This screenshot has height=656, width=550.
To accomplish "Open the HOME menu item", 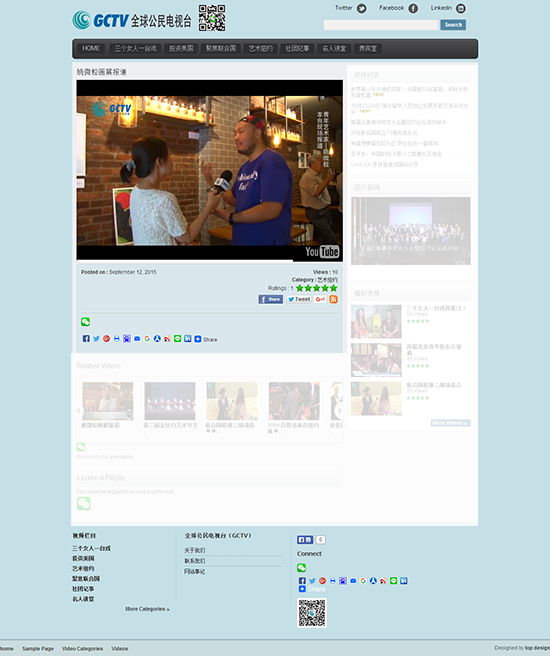I will [x=91, y=49].
